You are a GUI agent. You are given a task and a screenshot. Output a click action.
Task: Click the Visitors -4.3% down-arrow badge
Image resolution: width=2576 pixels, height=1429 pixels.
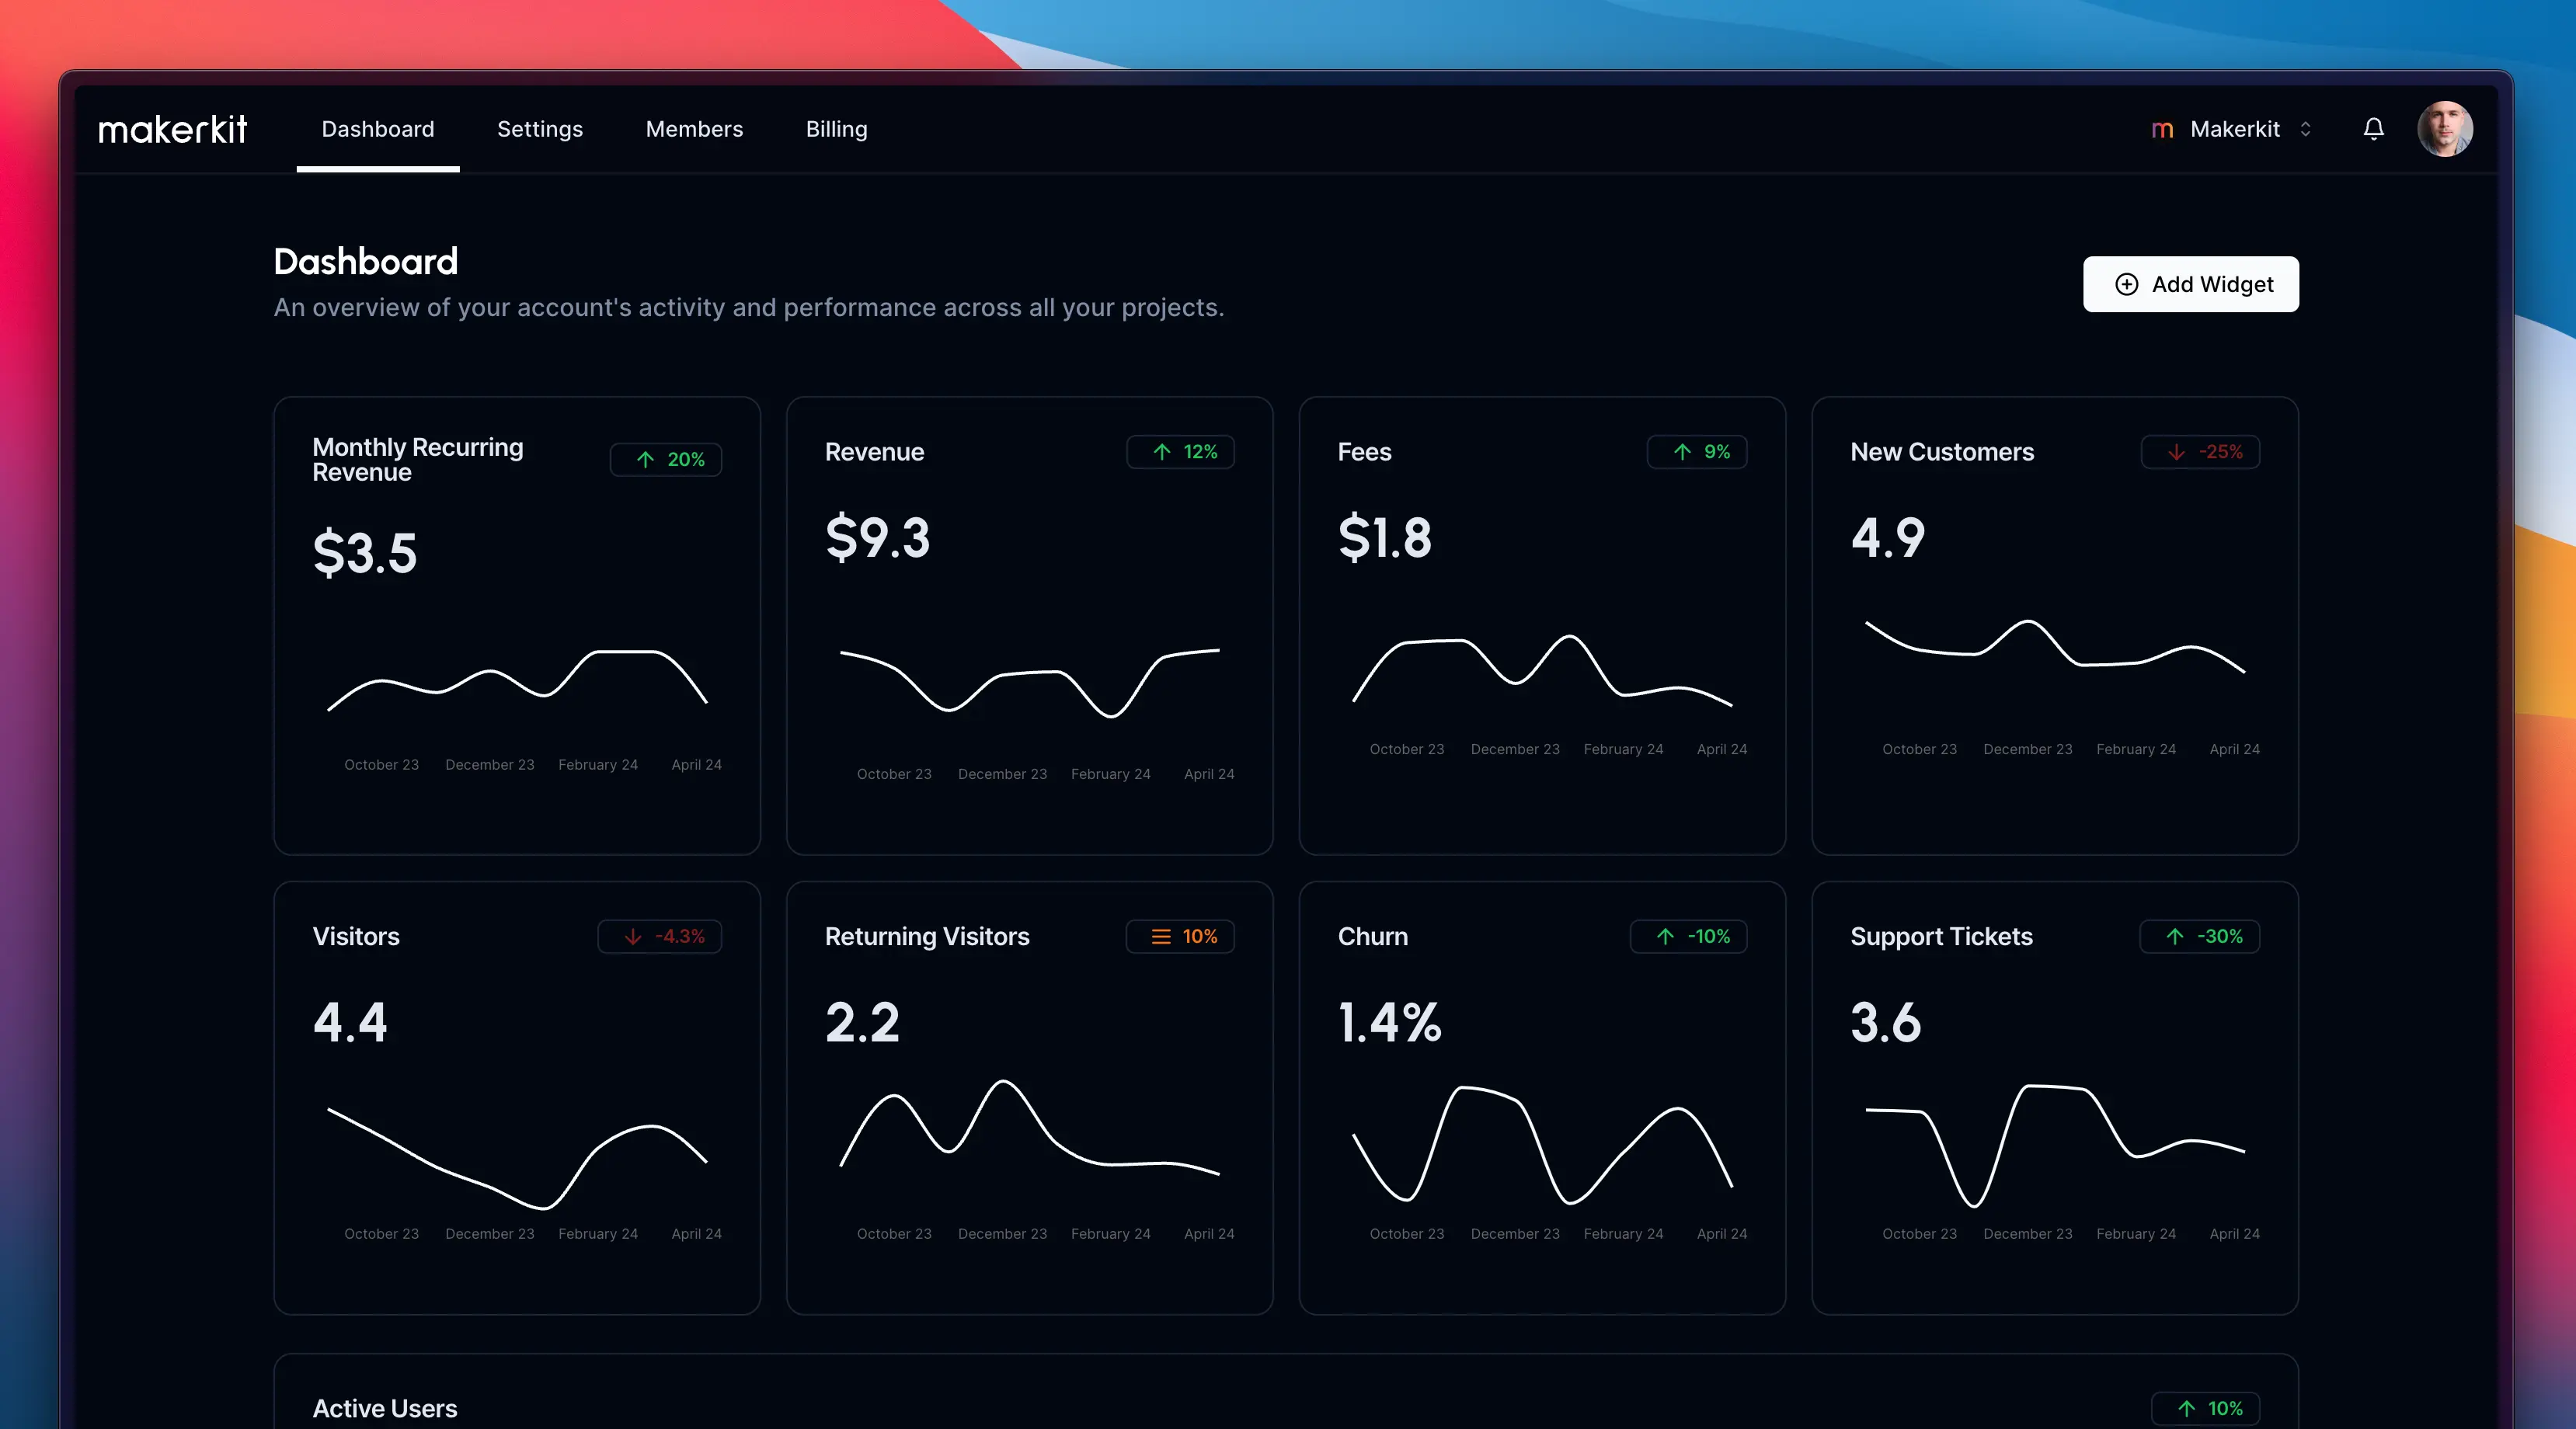pos(660,936)
